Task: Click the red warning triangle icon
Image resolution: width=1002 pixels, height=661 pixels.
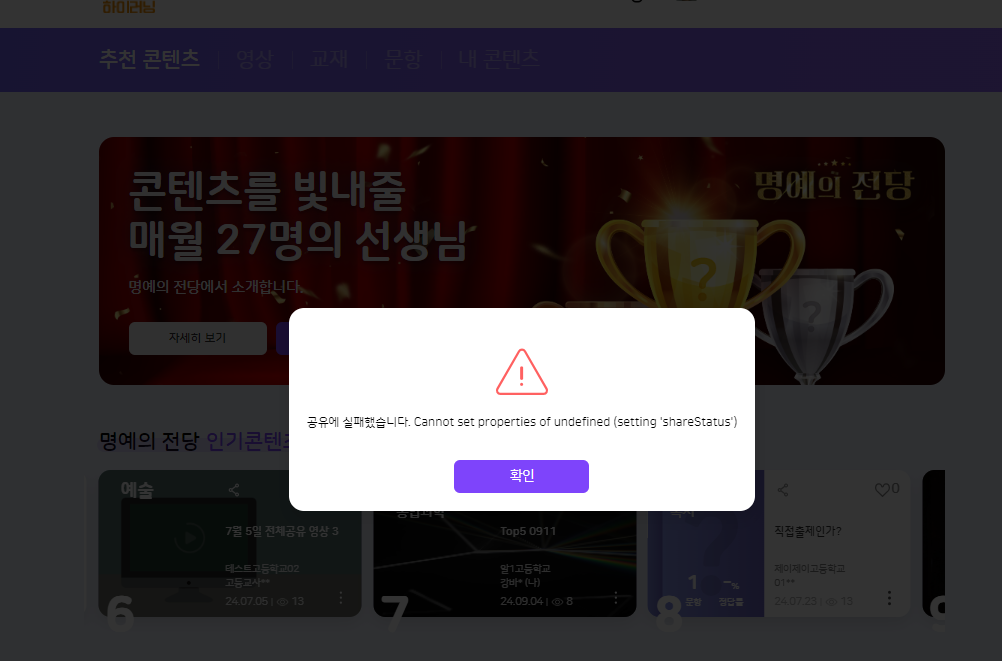Action: (x=521, y=372)
